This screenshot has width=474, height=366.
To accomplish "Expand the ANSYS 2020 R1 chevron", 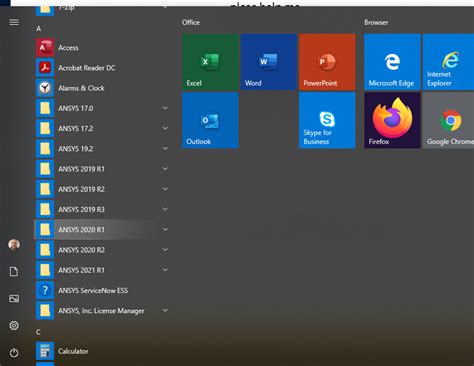I will tap(165, 229).
